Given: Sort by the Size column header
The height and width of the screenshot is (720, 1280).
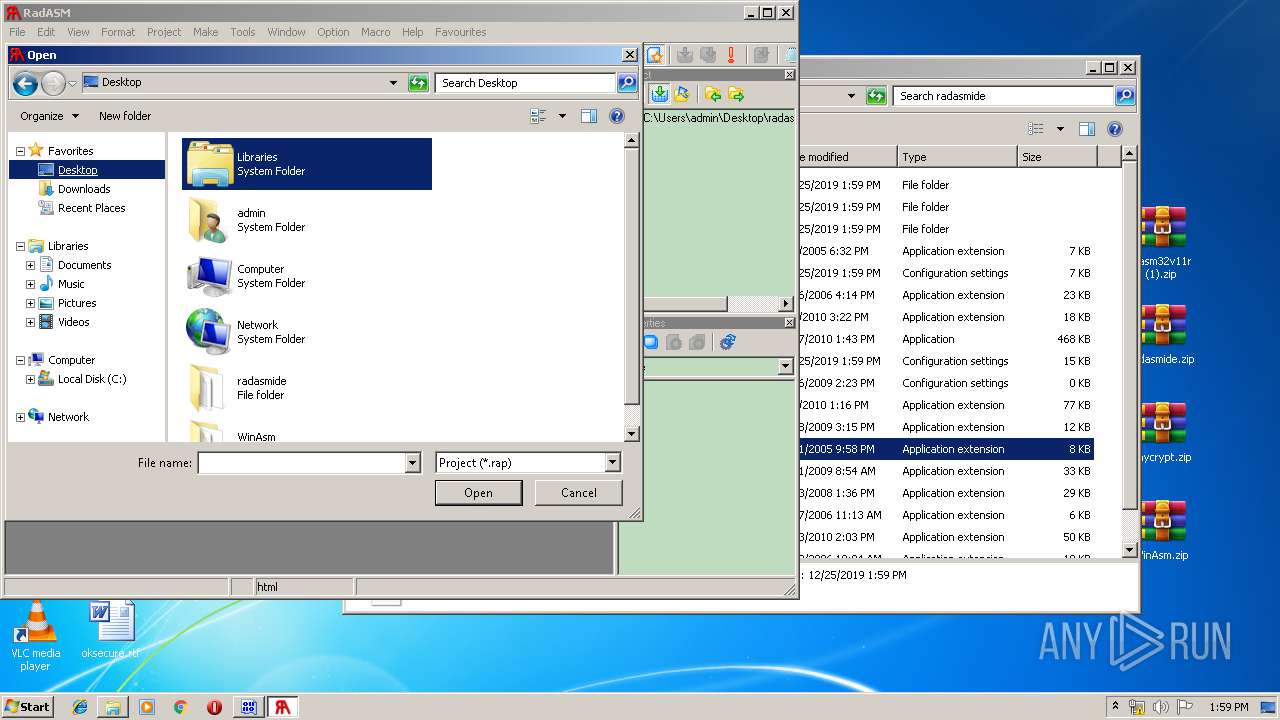Looking at the screenshot, I should point(1057,157).
